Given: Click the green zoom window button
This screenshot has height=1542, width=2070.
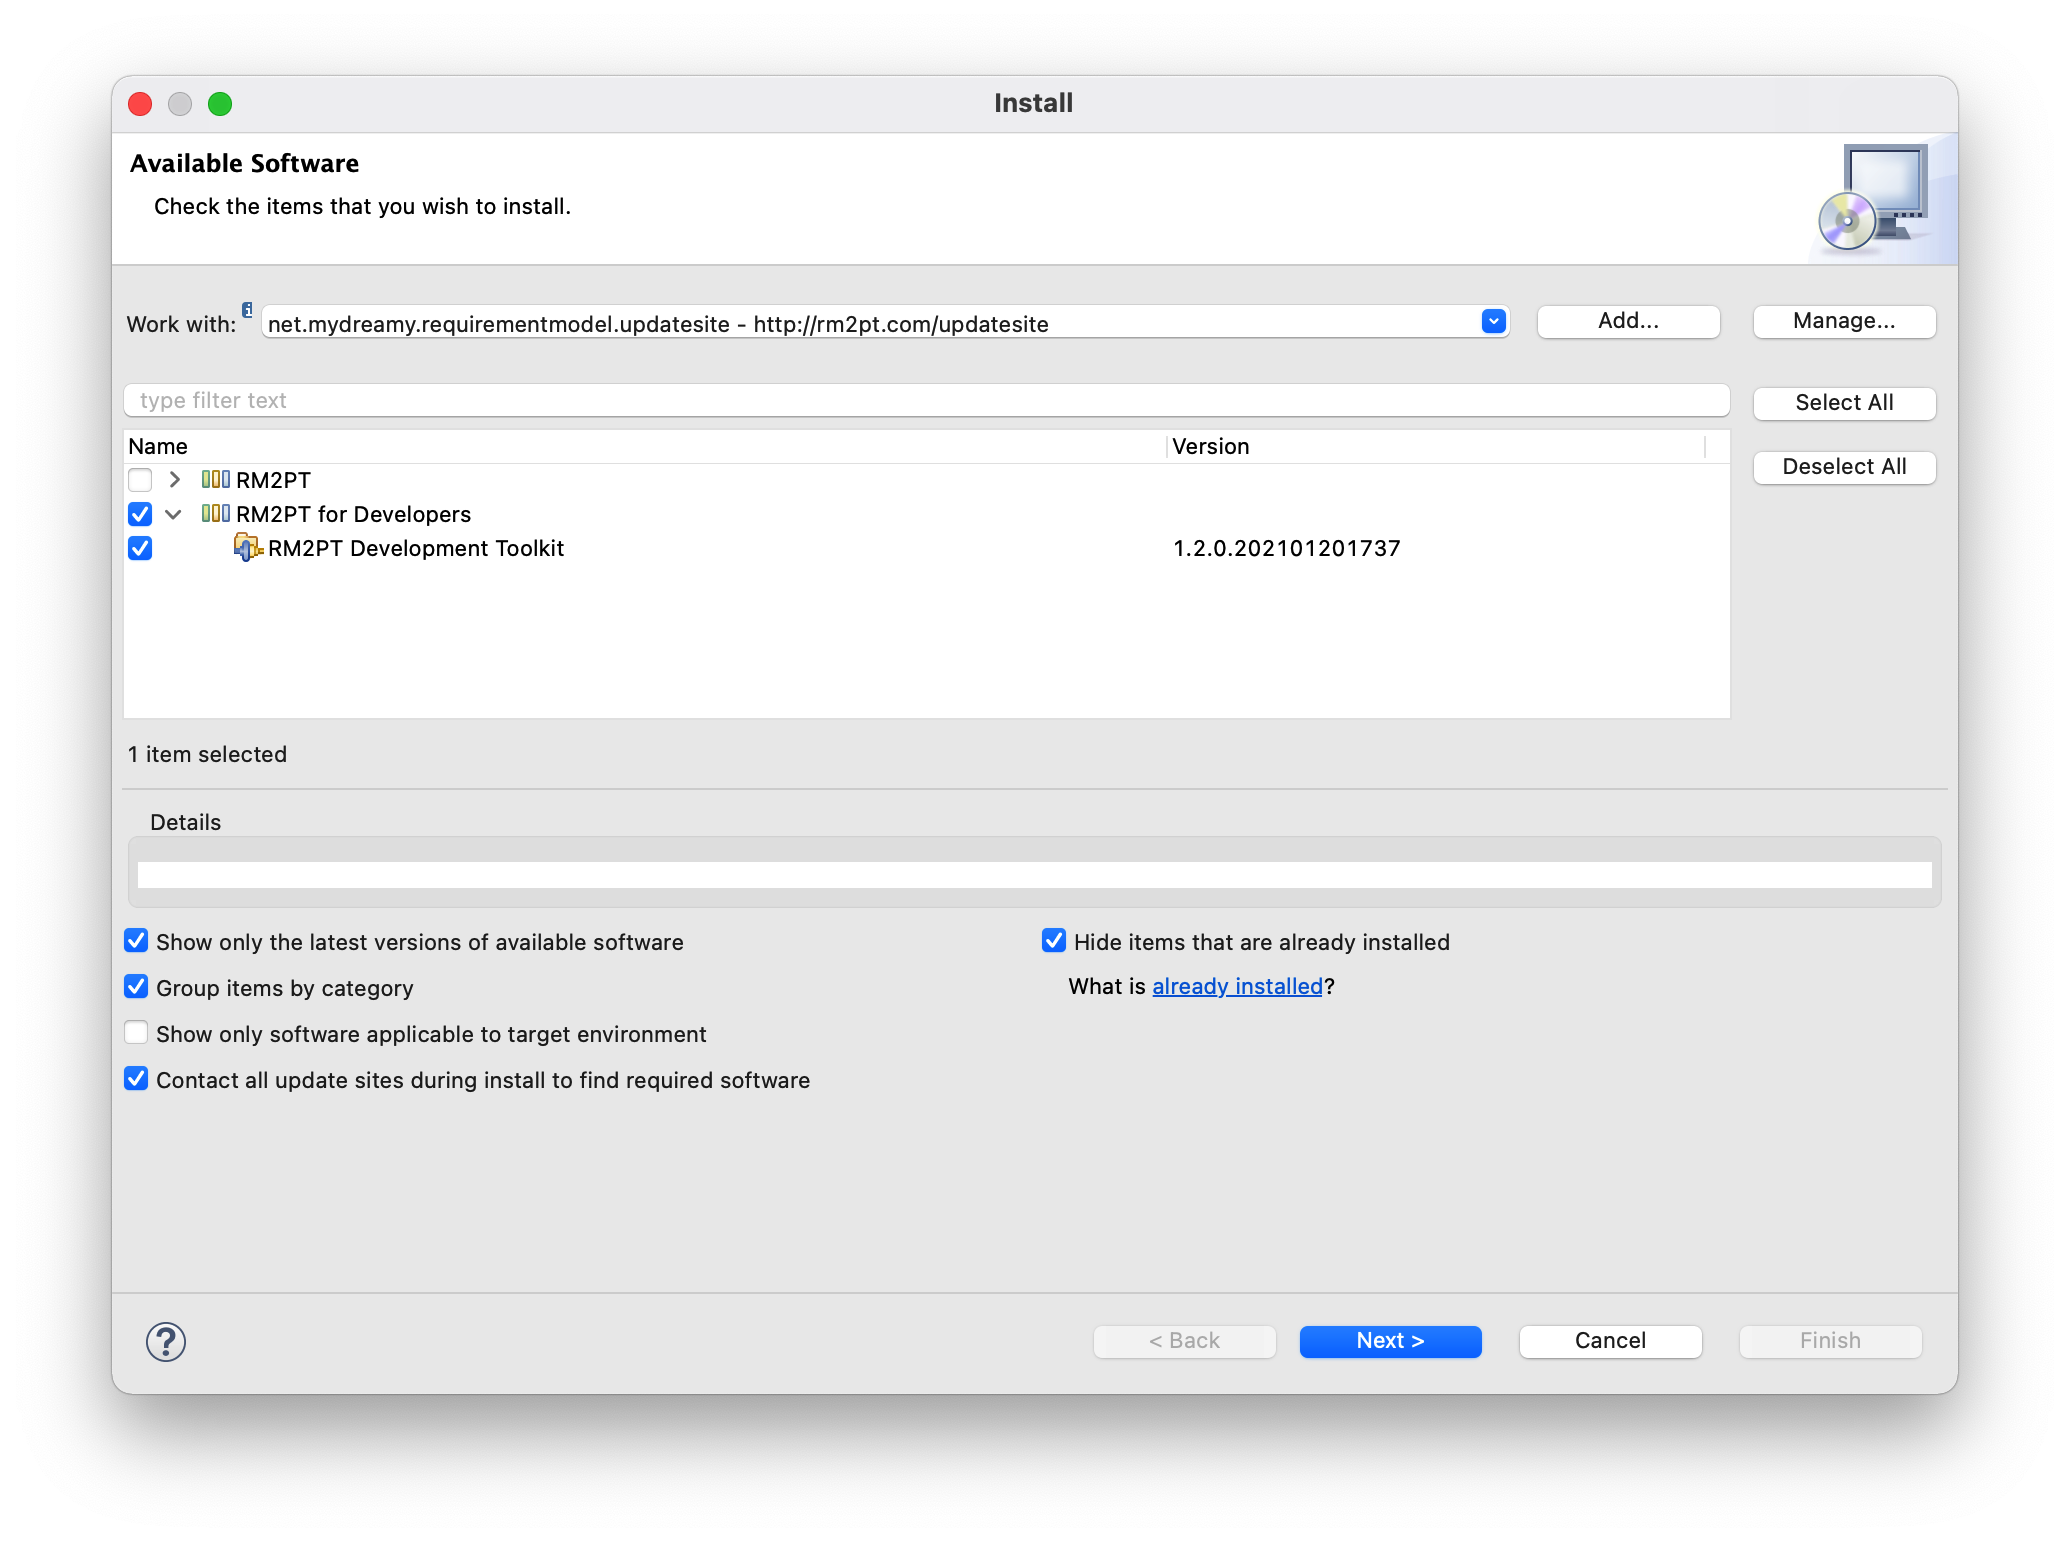Looking at the screenshot, I should [220, 104].
